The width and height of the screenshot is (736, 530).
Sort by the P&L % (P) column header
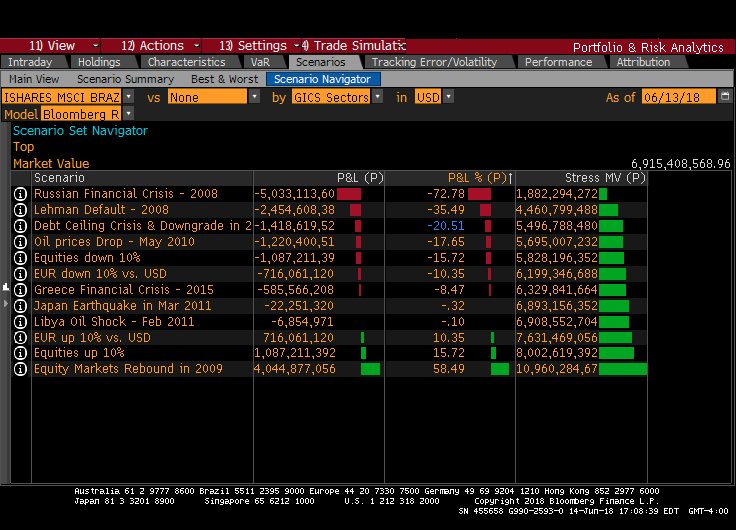[x=450, y=178]
